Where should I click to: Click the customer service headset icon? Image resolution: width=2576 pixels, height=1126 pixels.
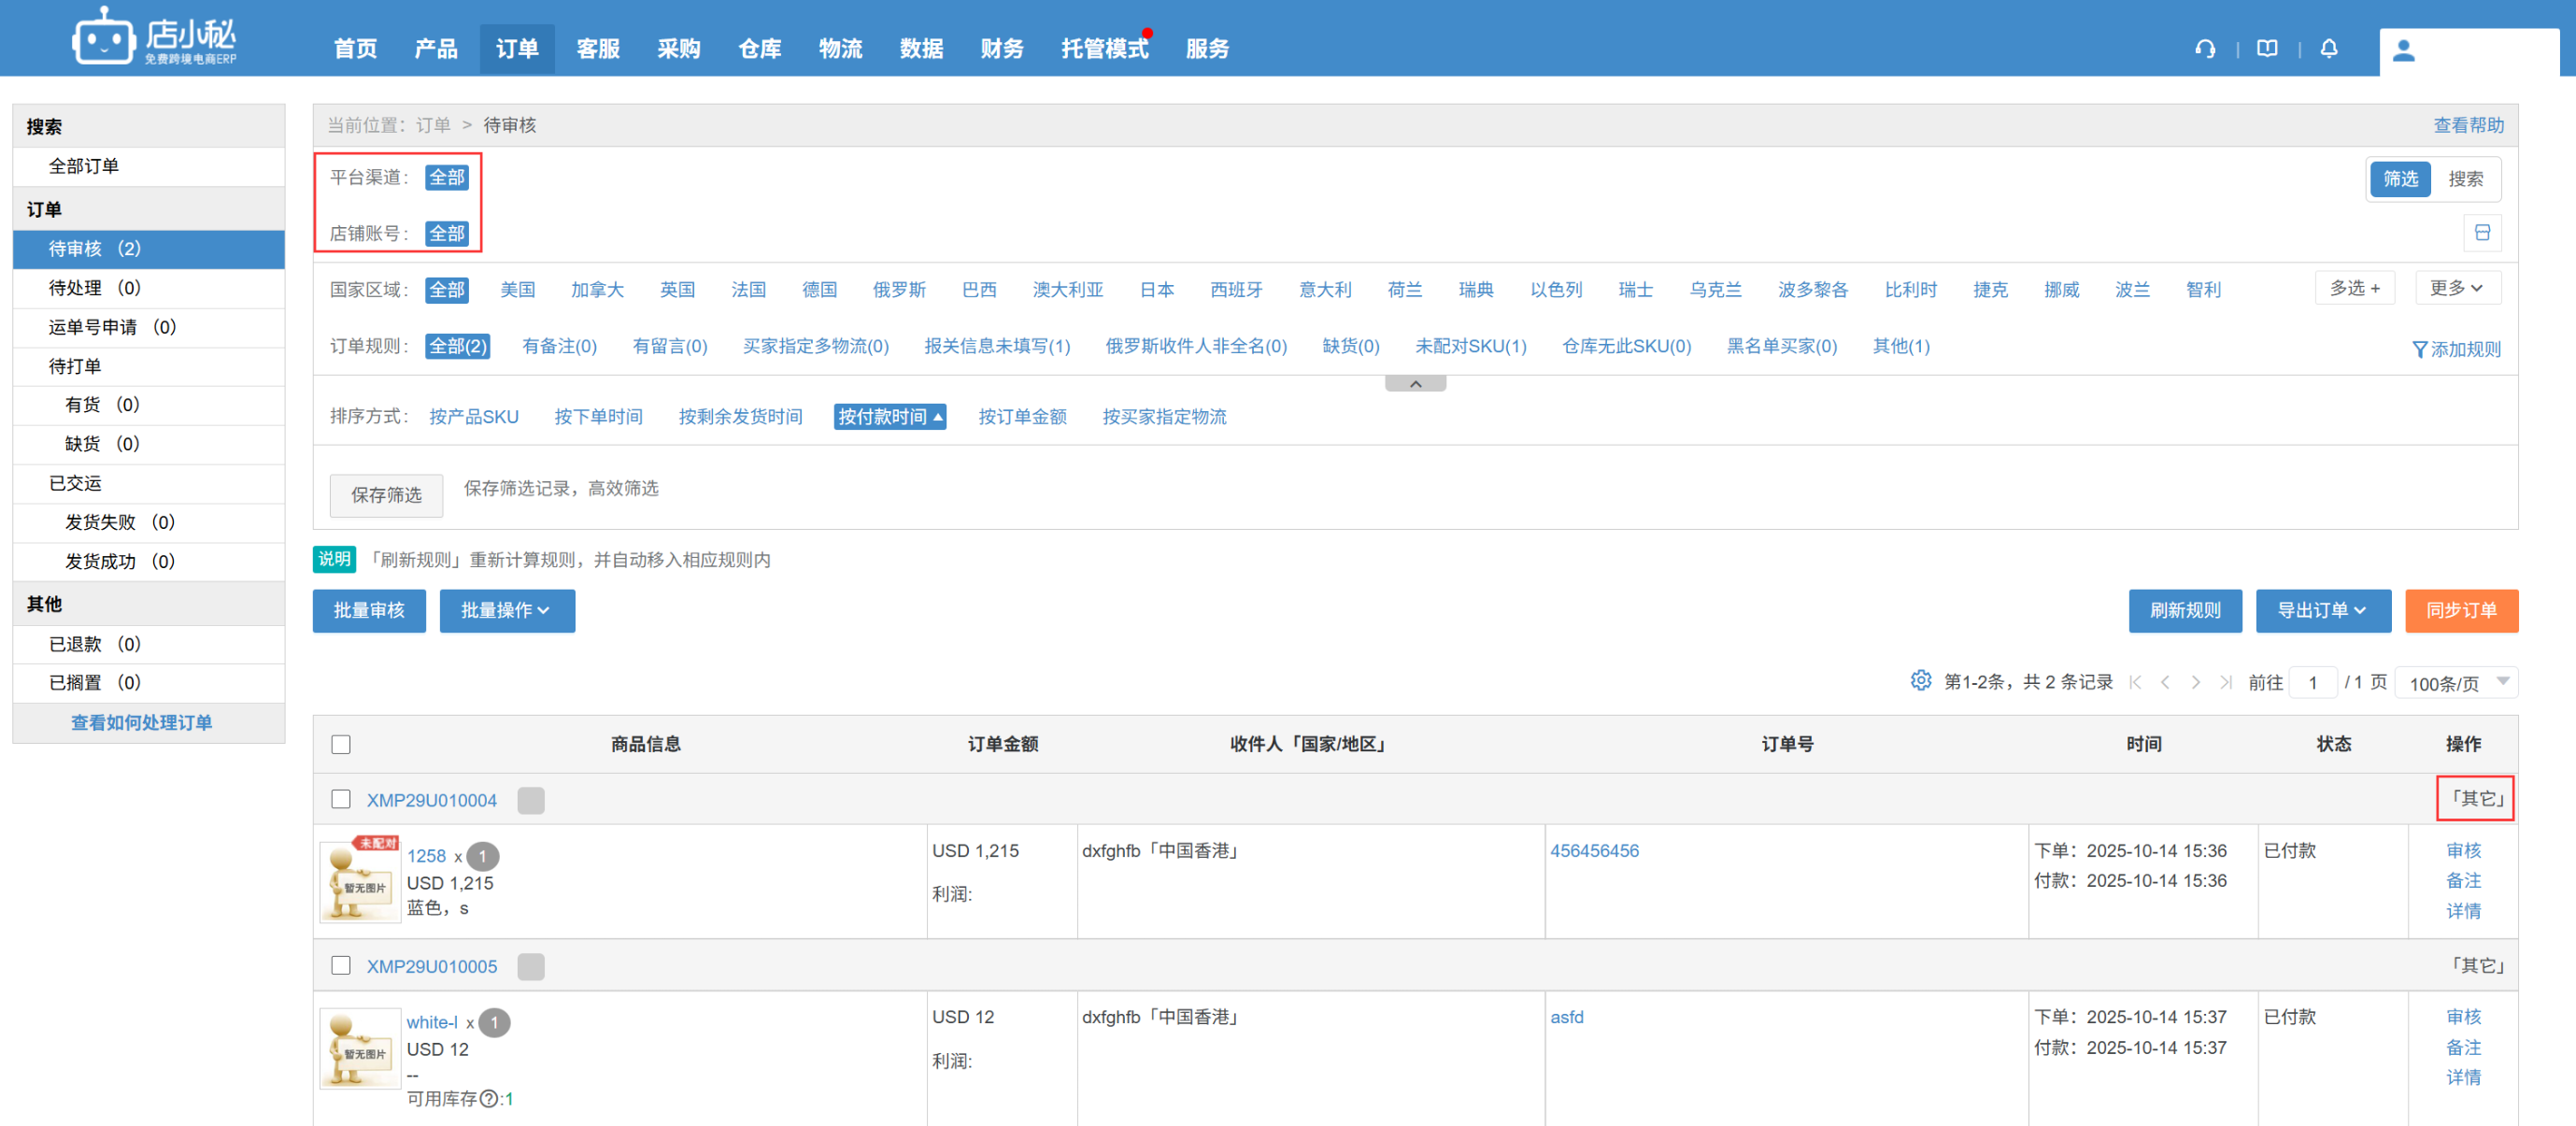2205,49
